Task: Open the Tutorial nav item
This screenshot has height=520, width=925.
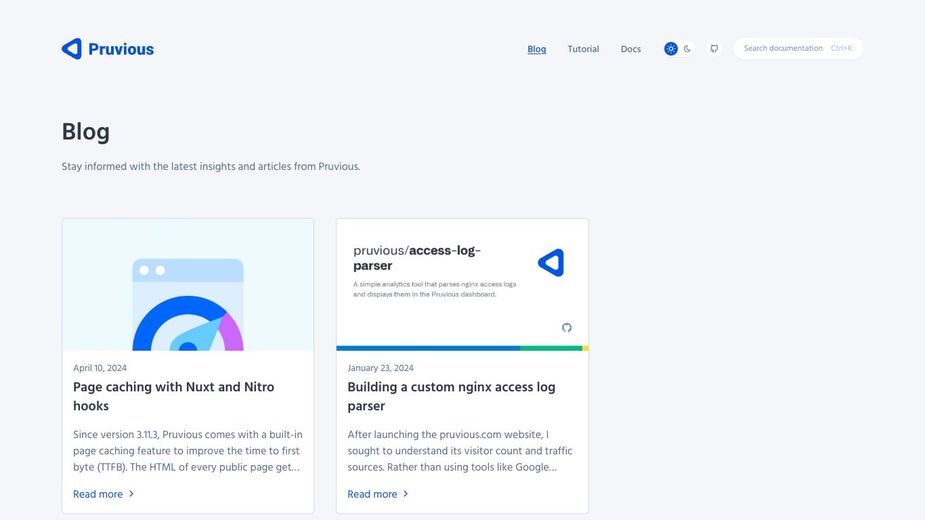Action: [583, 49]
